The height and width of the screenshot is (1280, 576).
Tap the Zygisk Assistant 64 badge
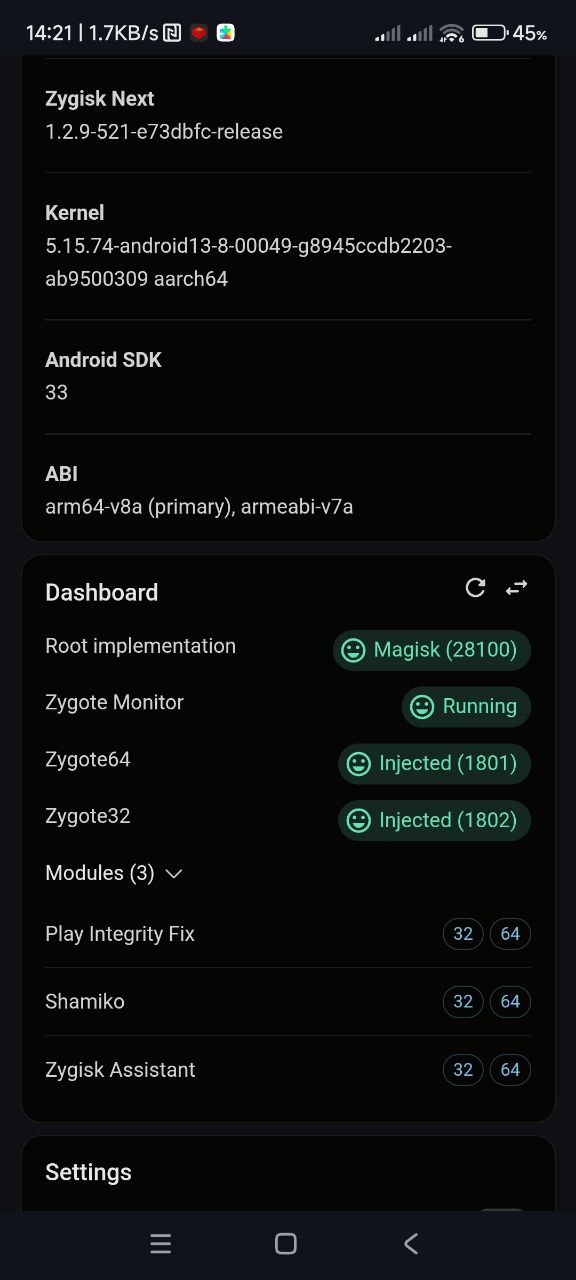click(510, 1070)
